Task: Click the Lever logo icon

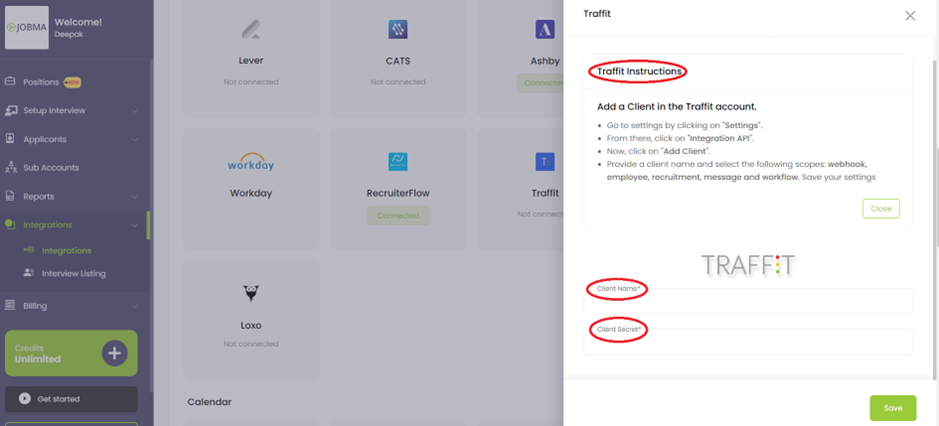Action: (251, 29)
